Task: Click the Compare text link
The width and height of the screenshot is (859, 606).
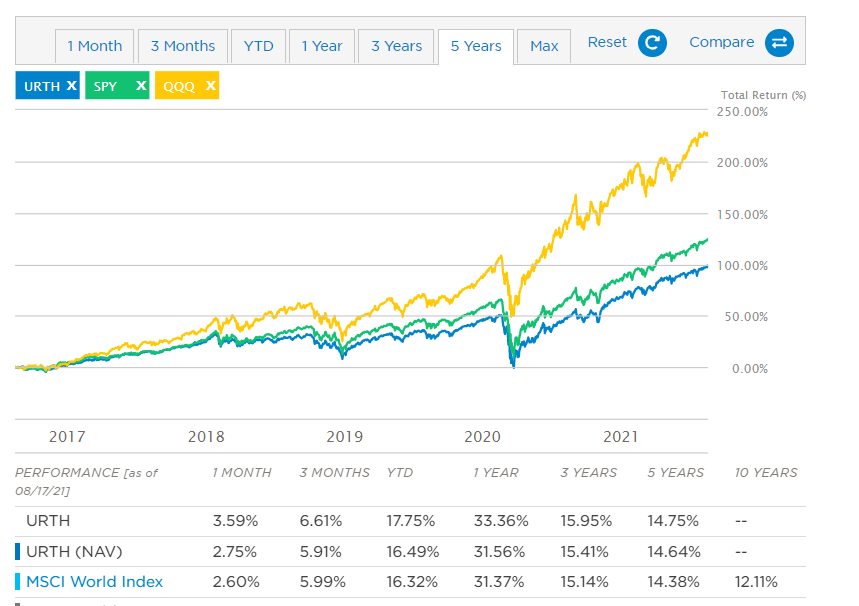Action: click(x=721, y=42)
